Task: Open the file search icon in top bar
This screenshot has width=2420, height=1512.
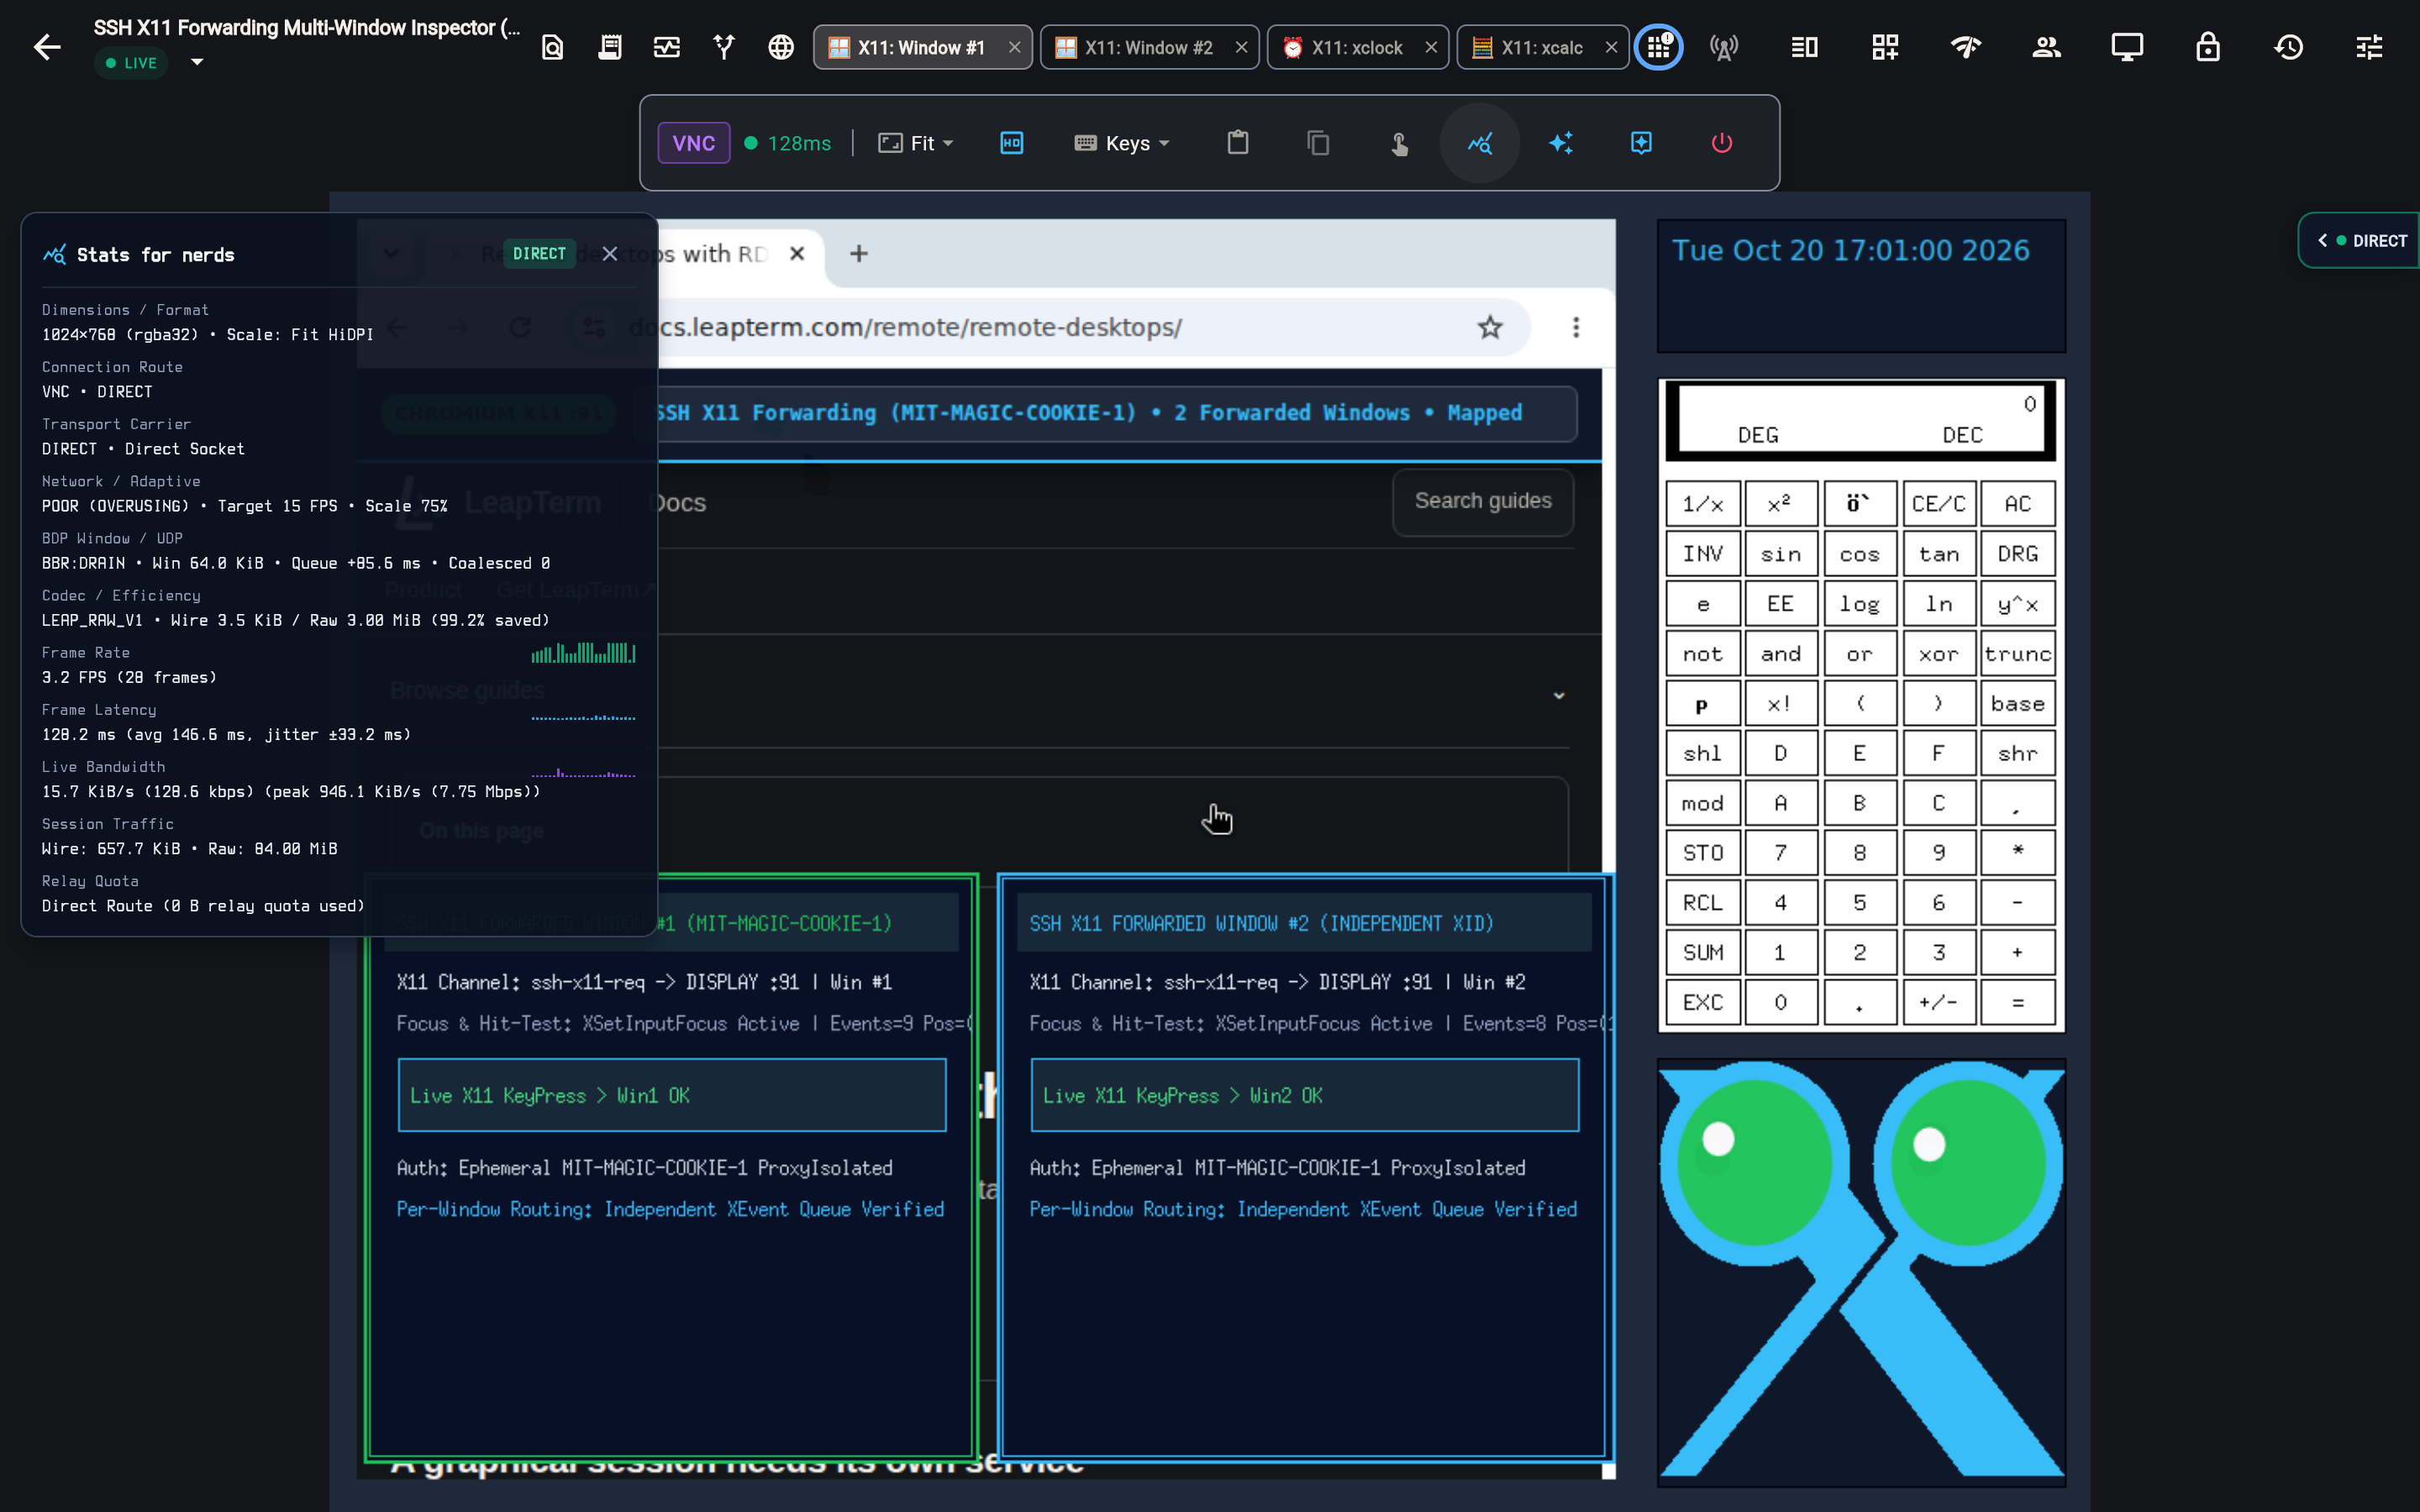Action: 552,47
